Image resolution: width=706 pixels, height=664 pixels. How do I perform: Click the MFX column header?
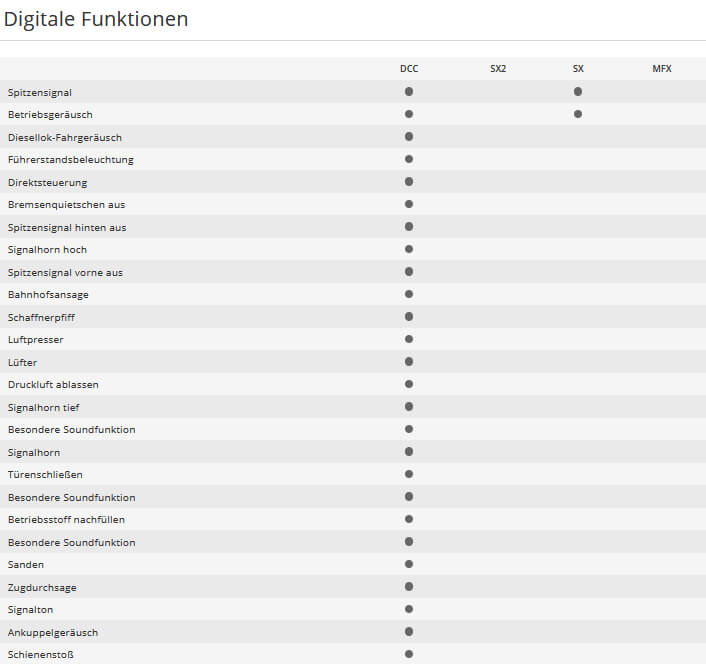tap(662, 69)
